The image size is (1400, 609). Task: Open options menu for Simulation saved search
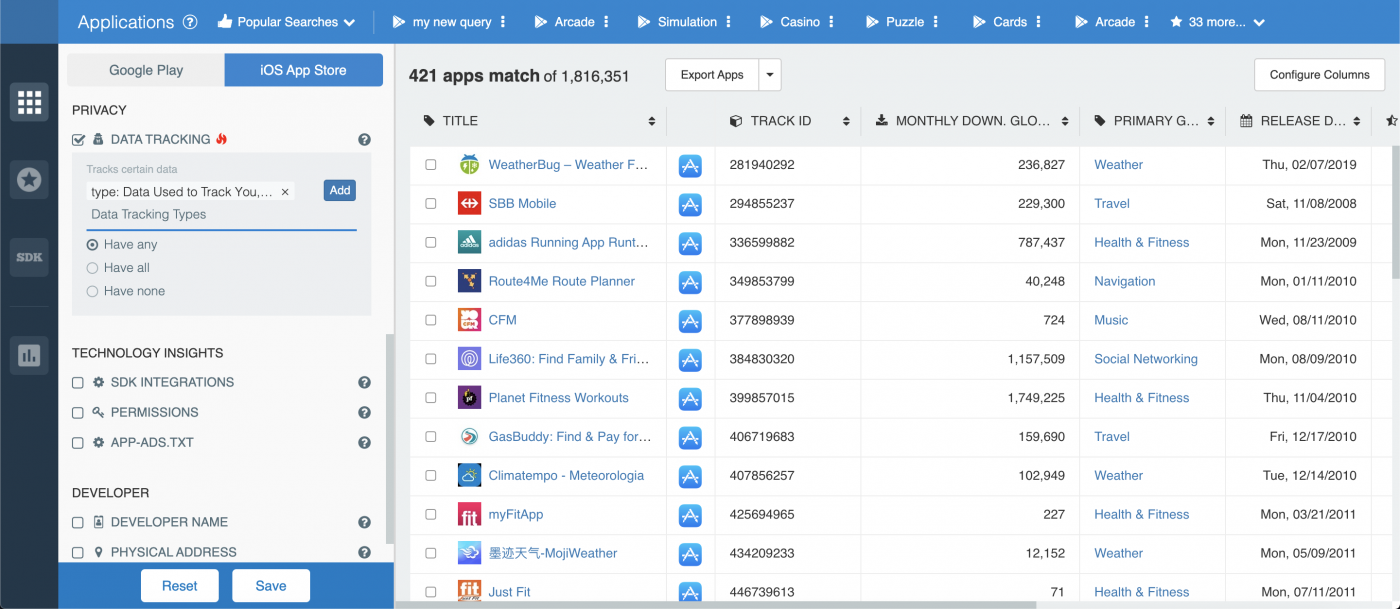pos(729,22)
